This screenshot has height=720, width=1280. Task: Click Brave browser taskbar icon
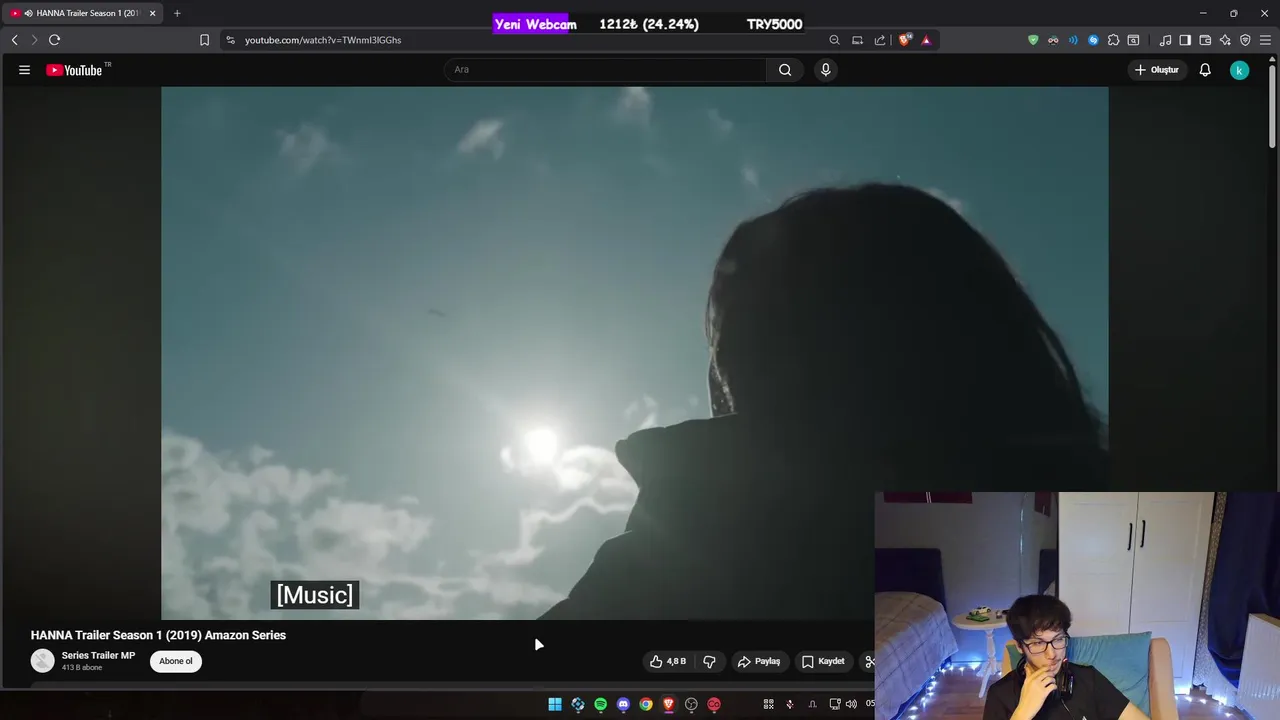668,704
